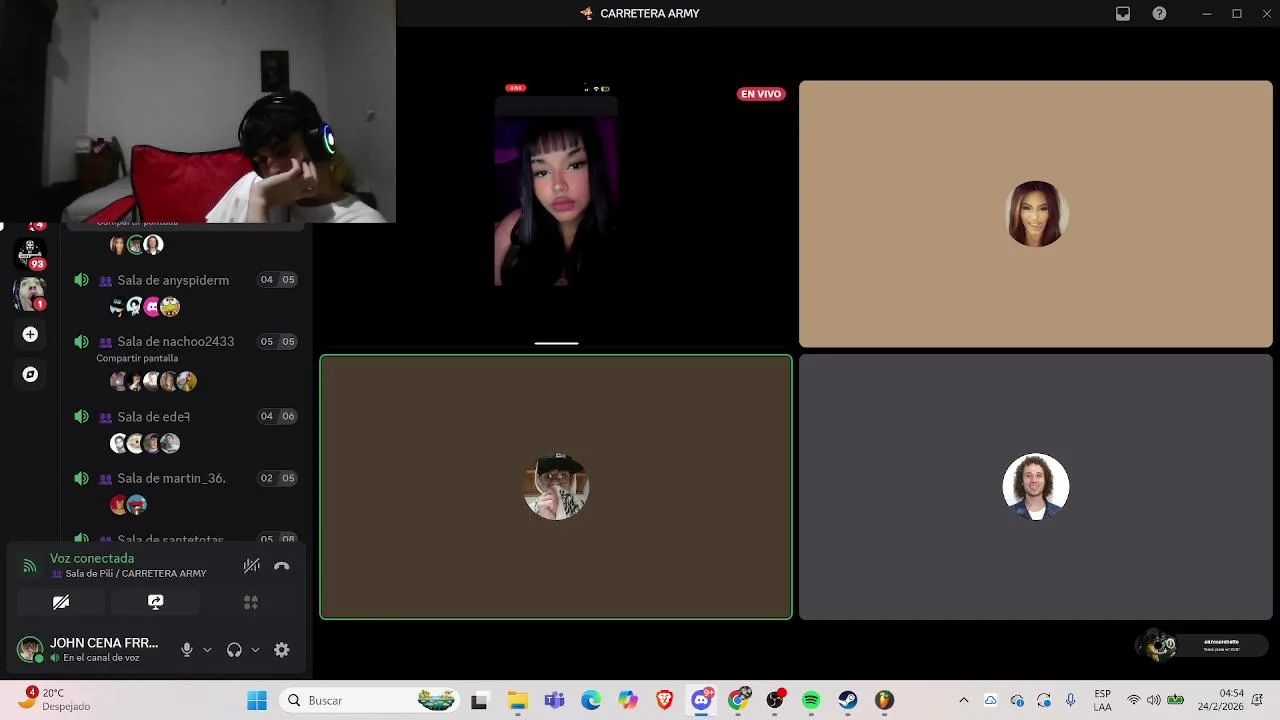This screenshot has width=1280, height=720.
Task: Share your screen button
Action: (155, 602)
